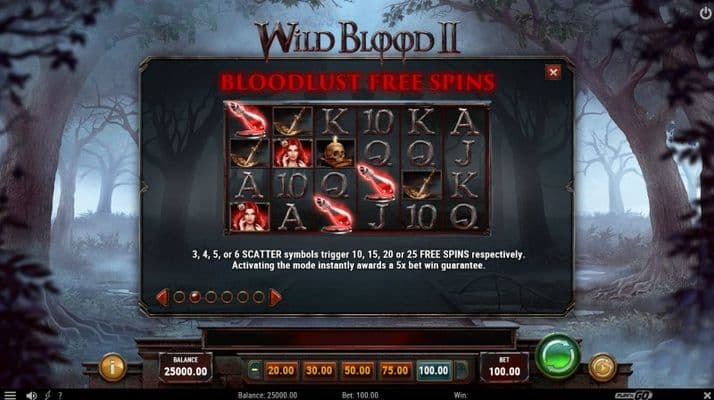Mute the game sound speaker icon
The width and height of the screenshot is (714, 400).
[x=31, y=395]
